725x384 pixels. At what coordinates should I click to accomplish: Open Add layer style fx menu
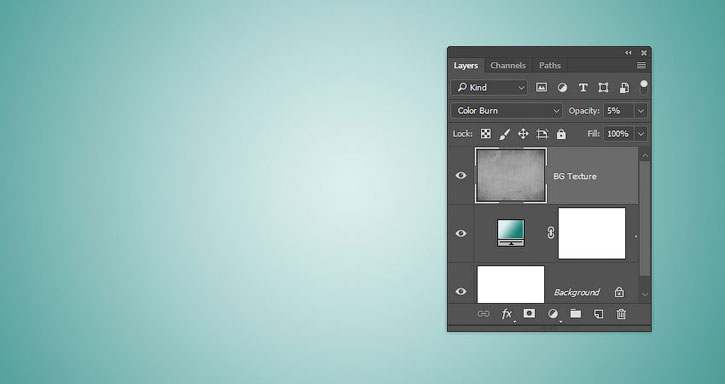point(507,314)
